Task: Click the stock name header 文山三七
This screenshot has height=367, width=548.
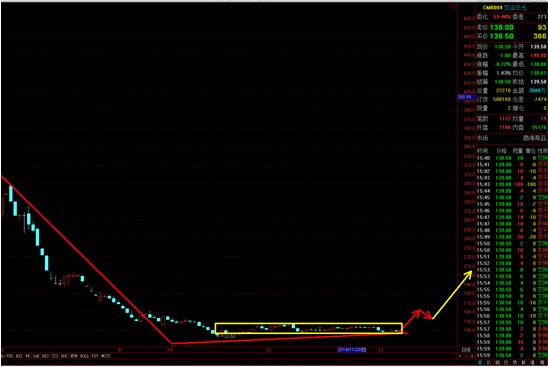Action: (515, 7)
